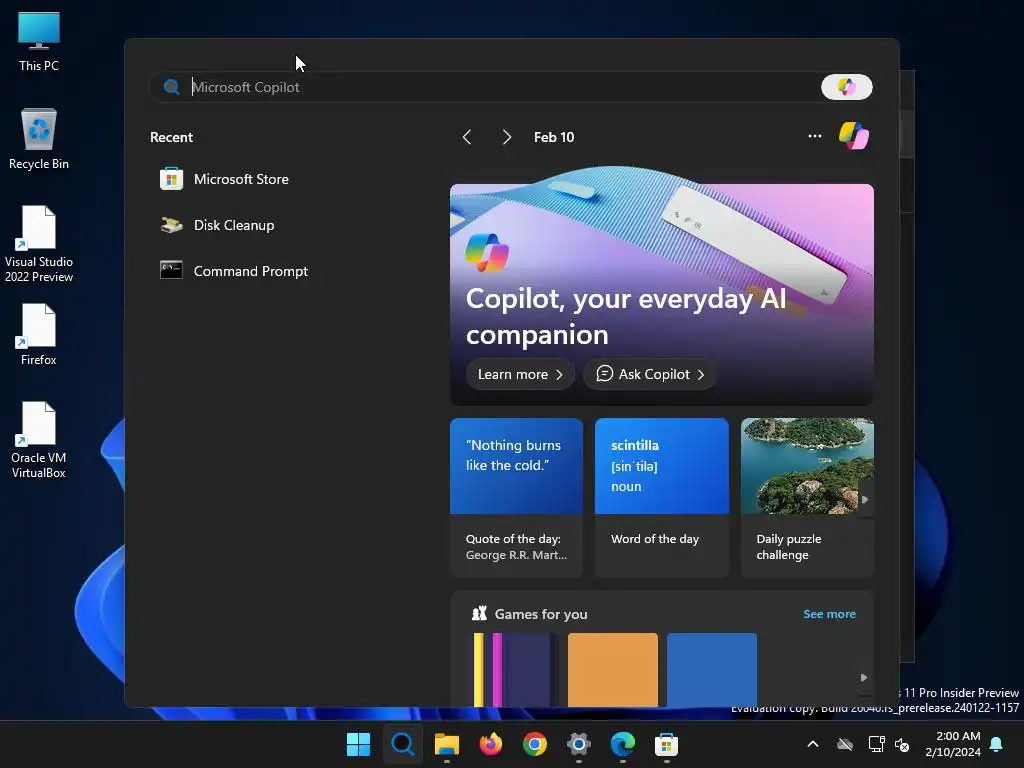Screen dimensions: 1024x768
Task: Open the notification bell icon
Action: coord(997,744)
